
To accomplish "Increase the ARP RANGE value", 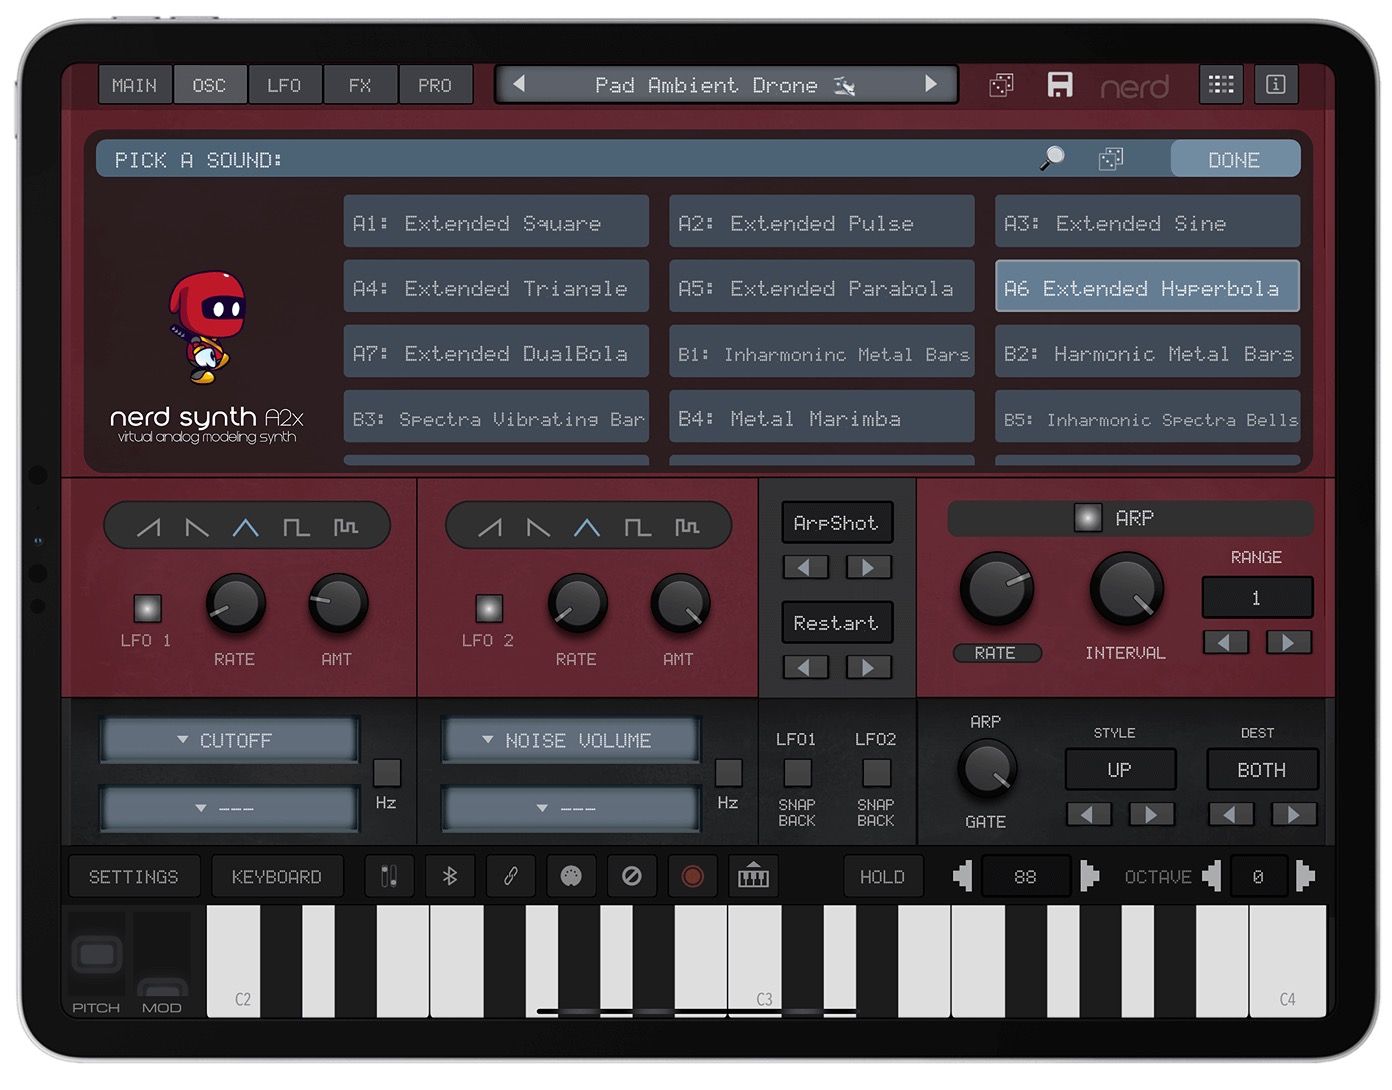I will click(1289, 642).
